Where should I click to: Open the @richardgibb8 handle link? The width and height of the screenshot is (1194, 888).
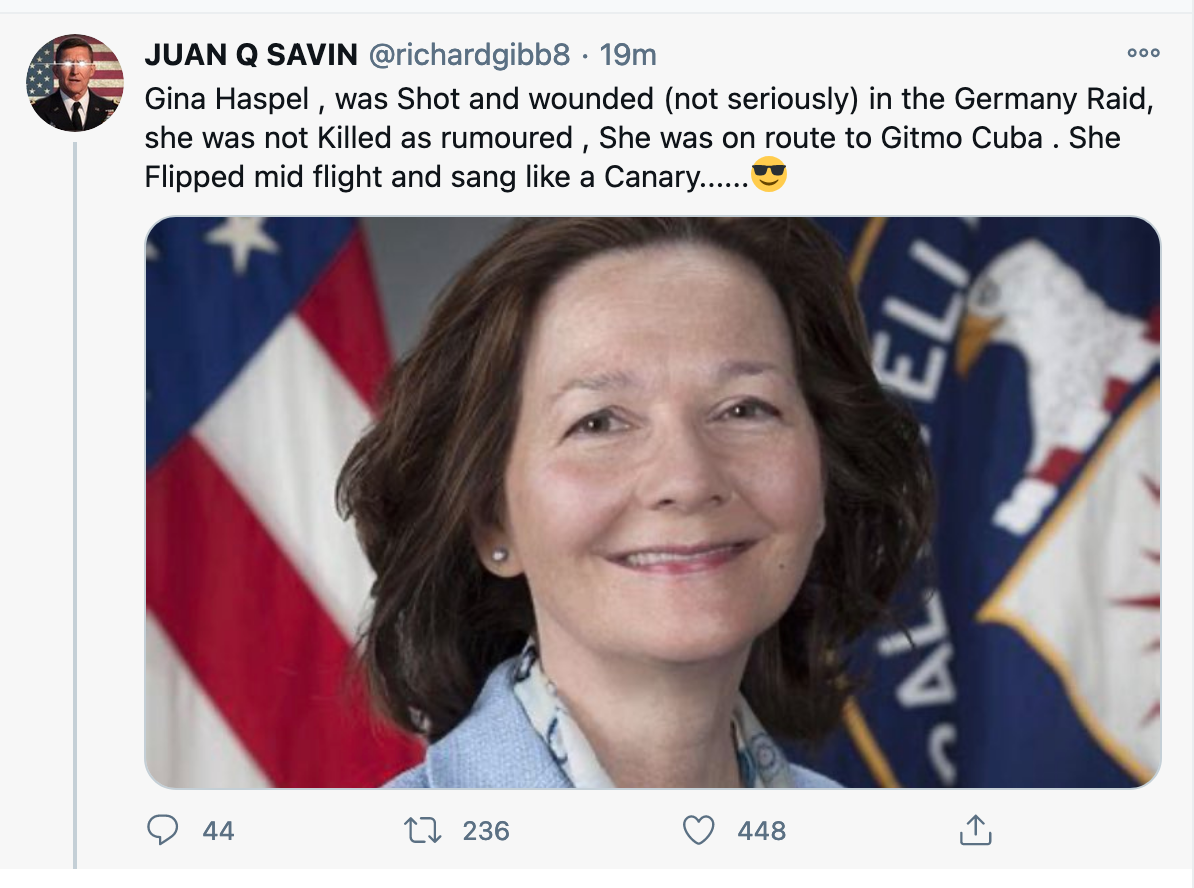tap(469, 55)
